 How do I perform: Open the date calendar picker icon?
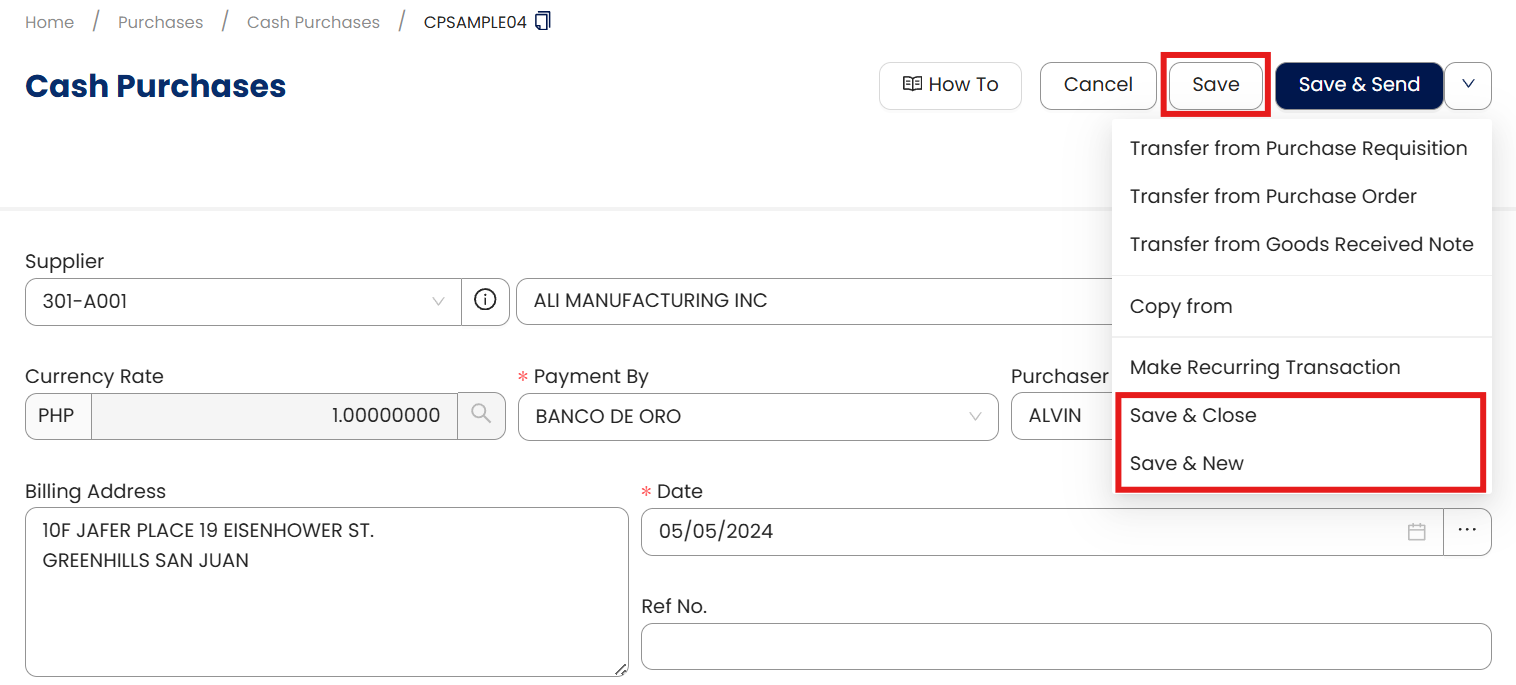1416,532
